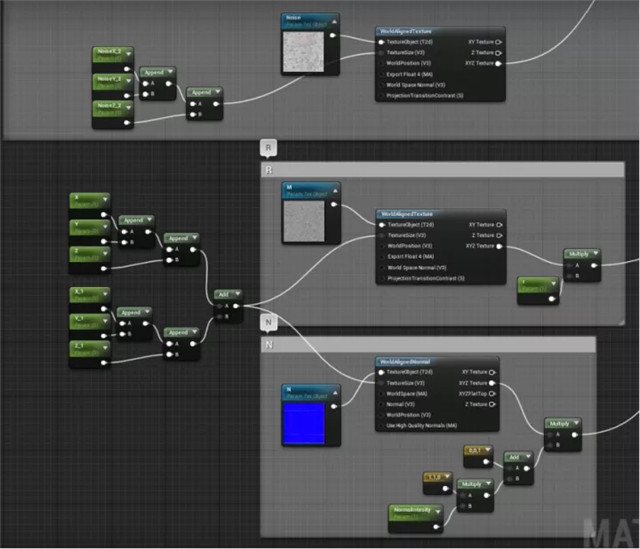Click ProjectionTransitionContrast pin in R comment node
Viewport: 640px width, 549px height.
pyautogui.click(x=382, y=278)
